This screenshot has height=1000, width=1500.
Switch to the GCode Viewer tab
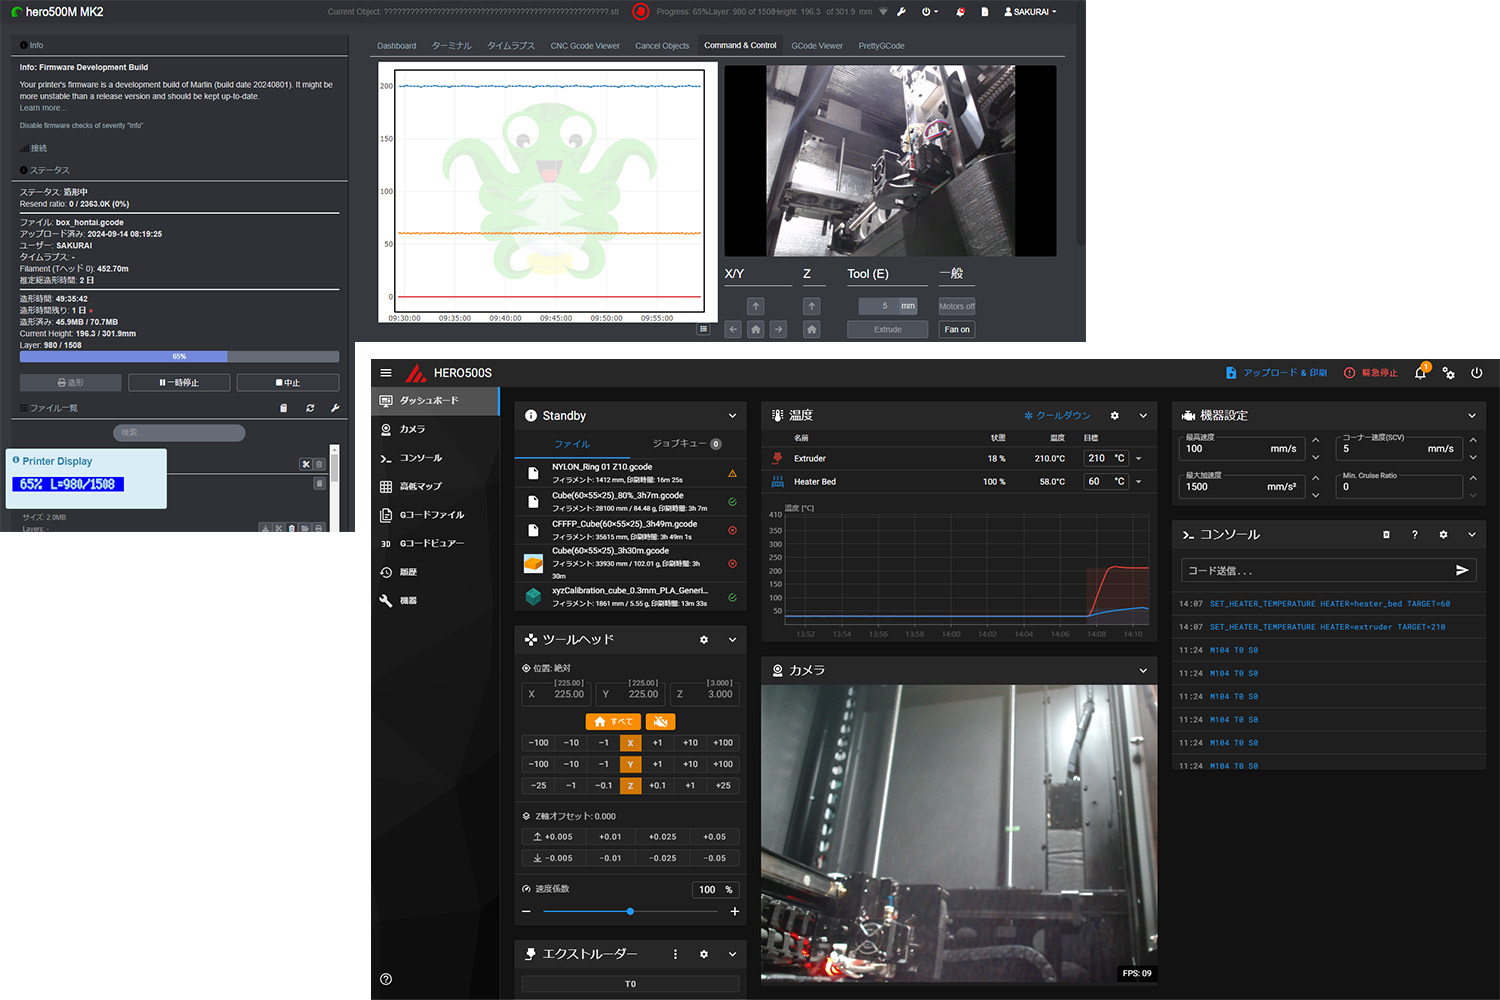pyautogui.click(x=817, y=45)
